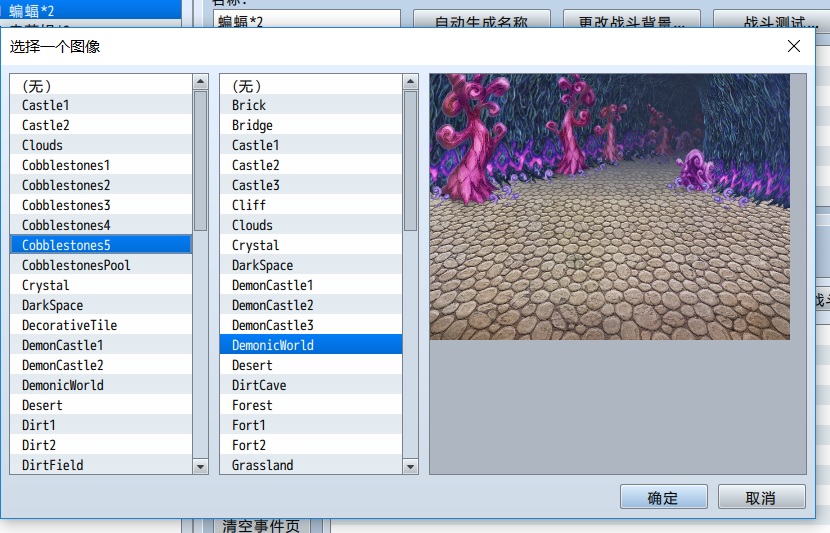Pick Crystal in the right list
830x533 pixels.
(x=311, y=245)
